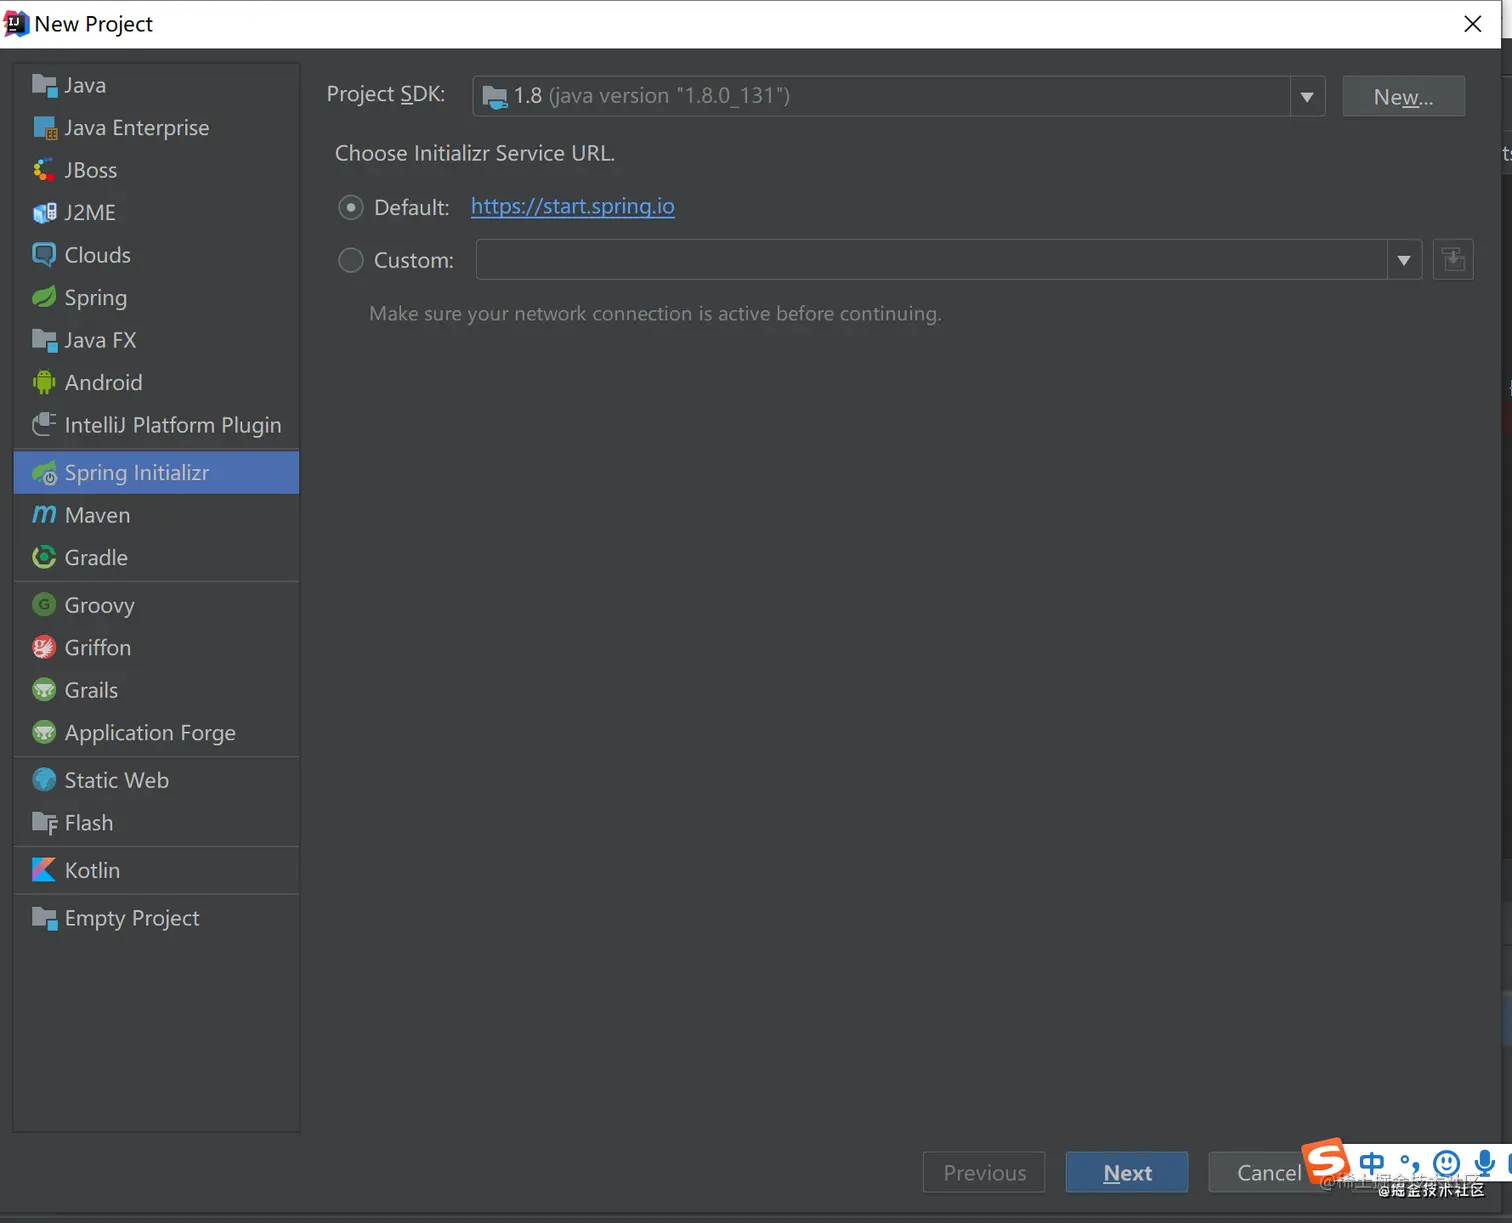Select the Custom service URL radio button

(x=350, y=260)
